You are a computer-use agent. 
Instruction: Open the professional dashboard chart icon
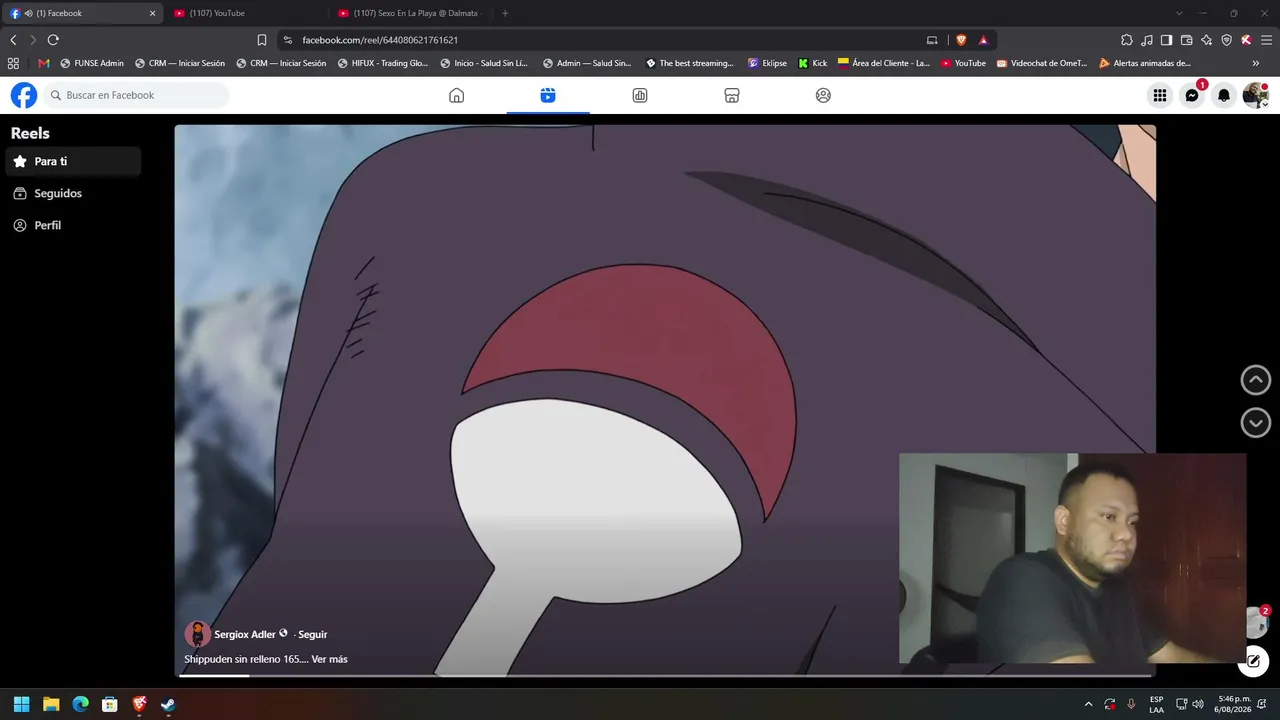coord(640,95)
